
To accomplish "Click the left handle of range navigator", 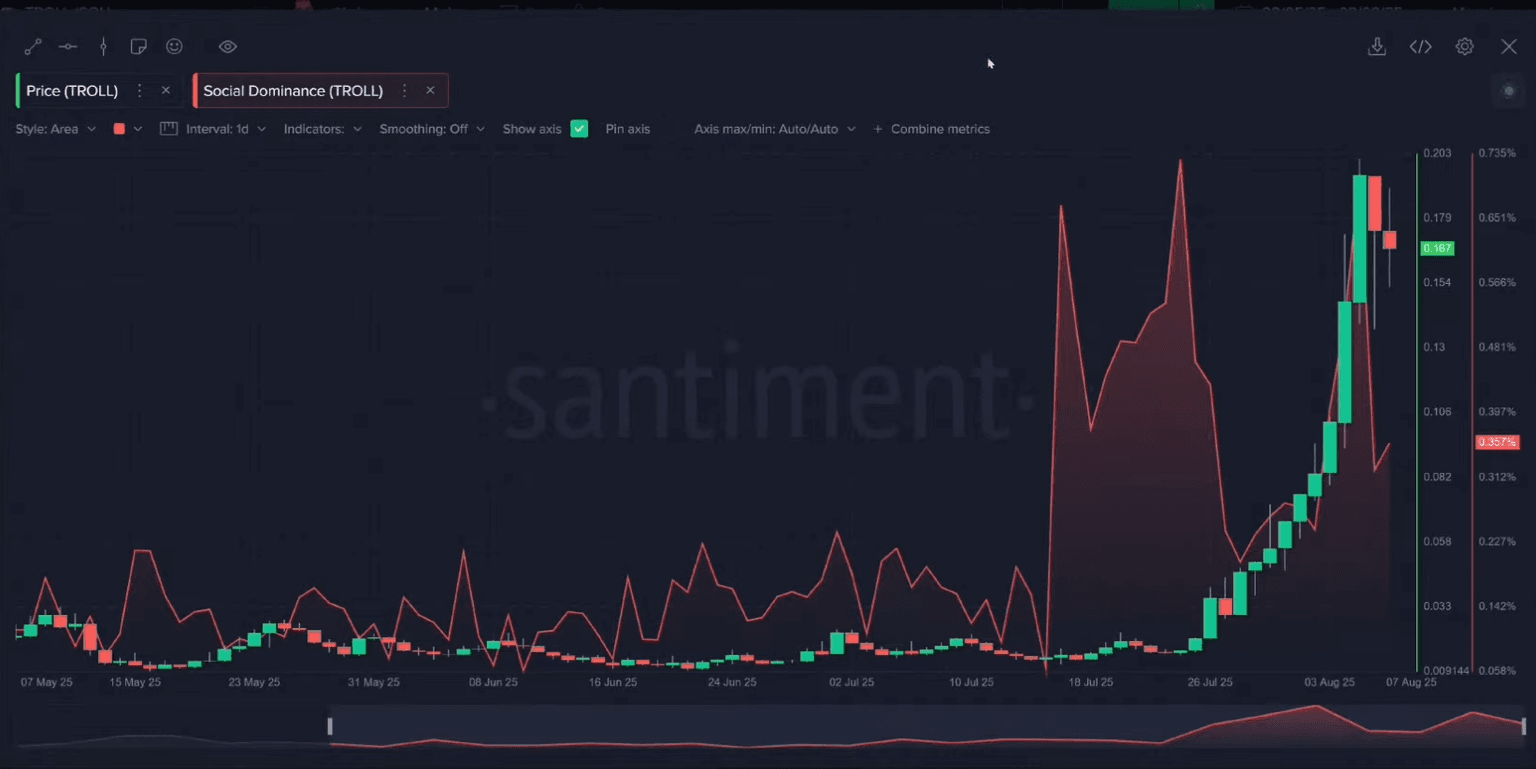I will point(330,726).
